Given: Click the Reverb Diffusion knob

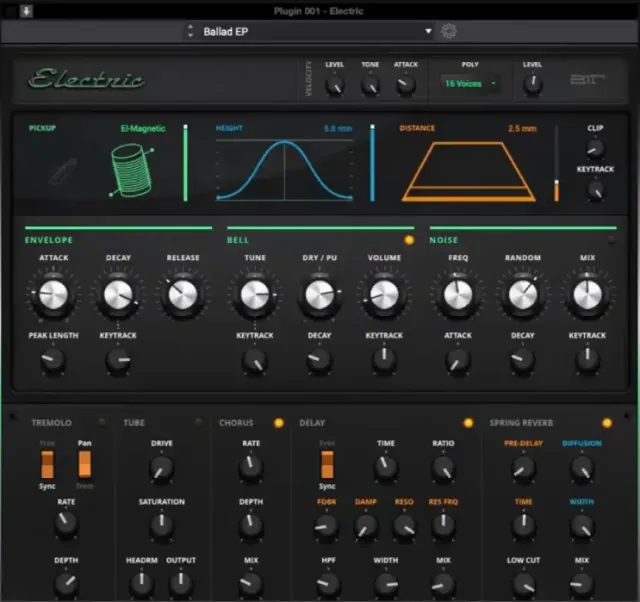Looking at the screenshot, I should coord(582,468).
